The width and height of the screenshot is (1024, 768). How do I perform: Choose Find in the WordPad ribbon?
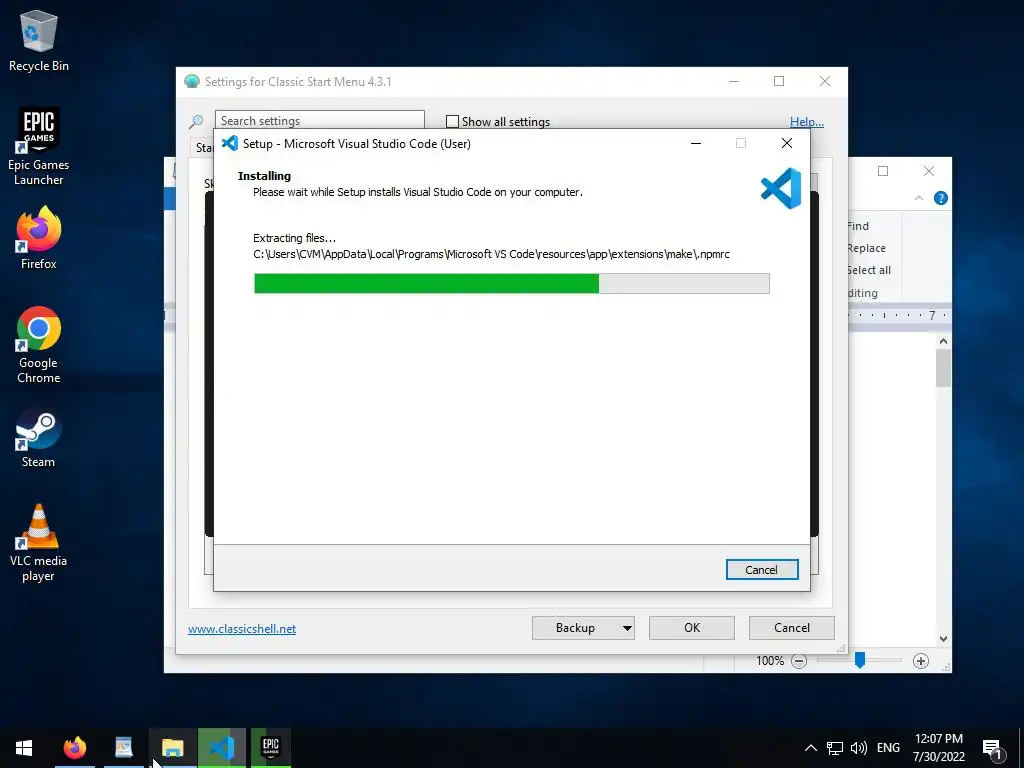858,226
